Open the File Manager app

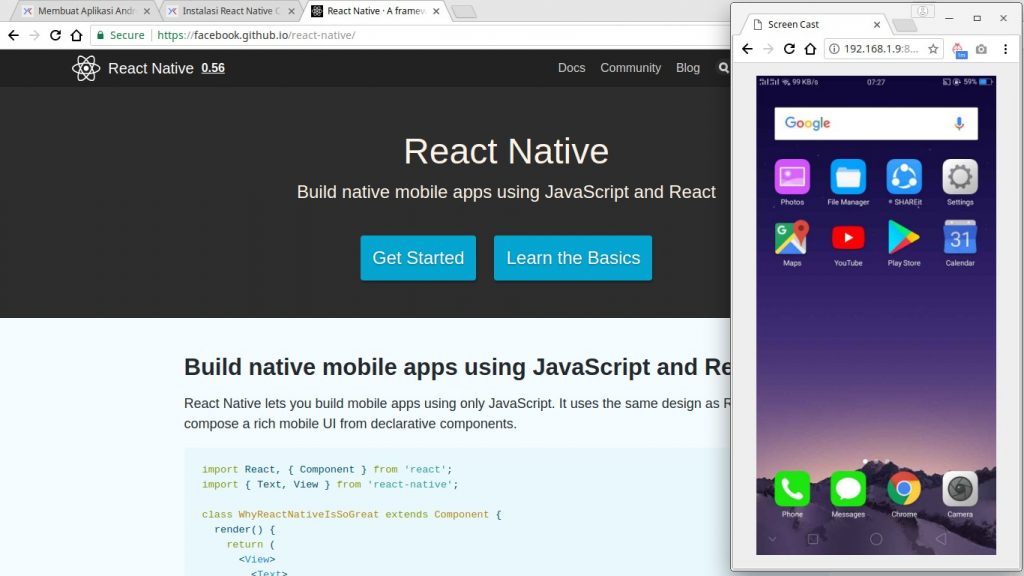[x=848, y=178]
